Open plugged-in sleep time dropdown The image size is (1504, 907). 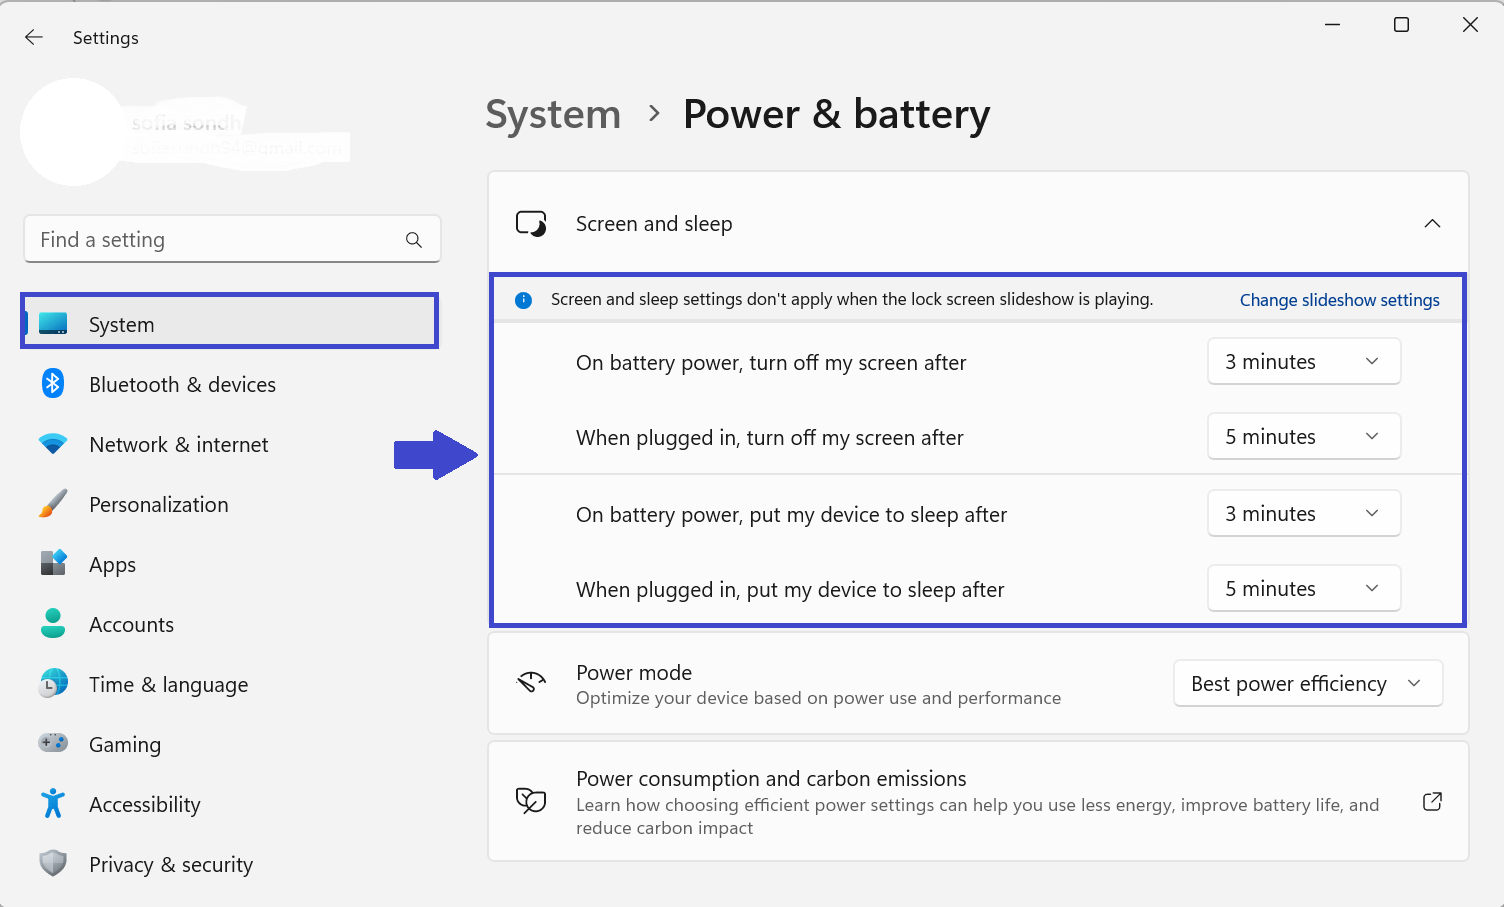click(x=1303, y=589)
